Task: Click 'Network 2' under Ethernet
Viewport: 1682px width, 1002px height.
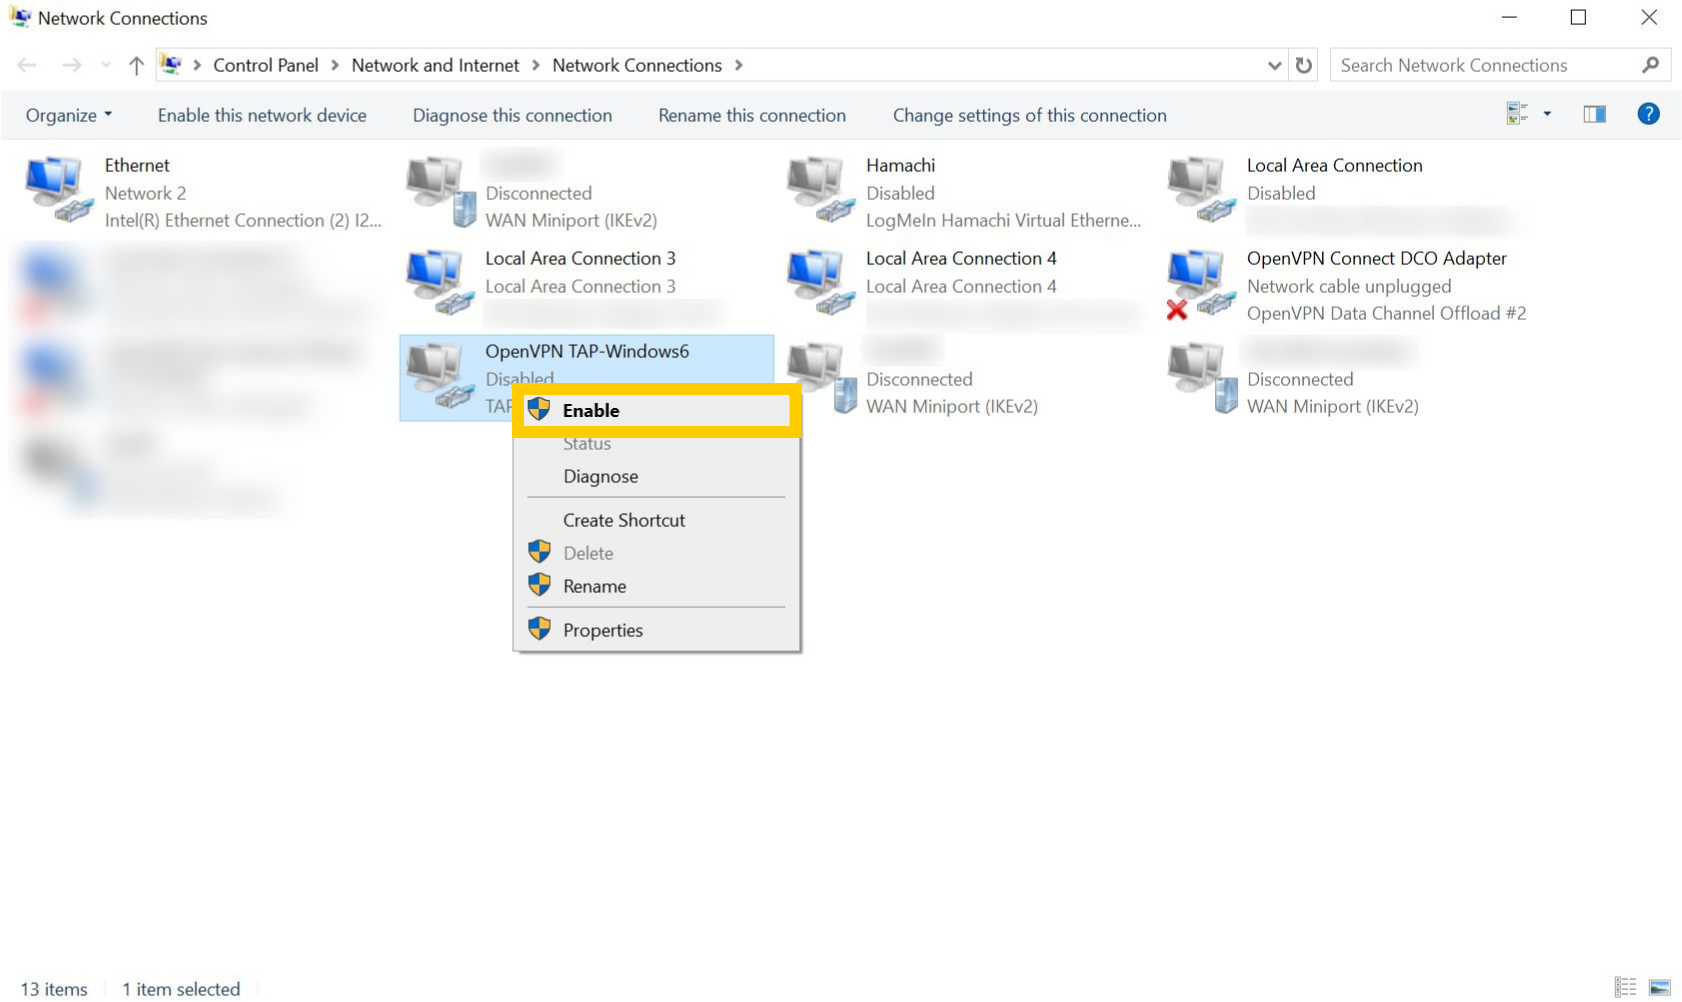Action: [145, 193]
